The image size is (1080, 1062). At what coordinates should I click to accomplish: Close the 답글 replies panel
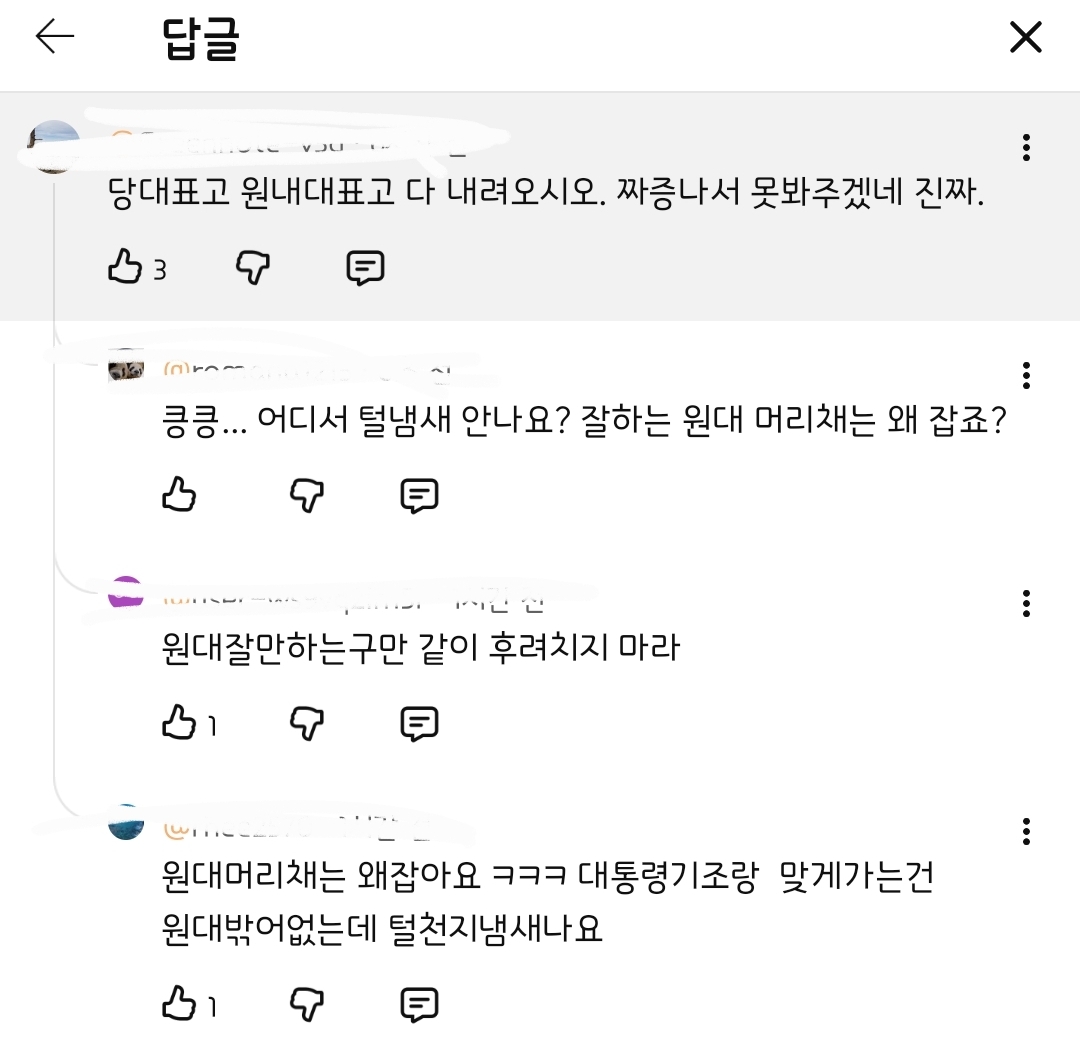coord(1026,37)
